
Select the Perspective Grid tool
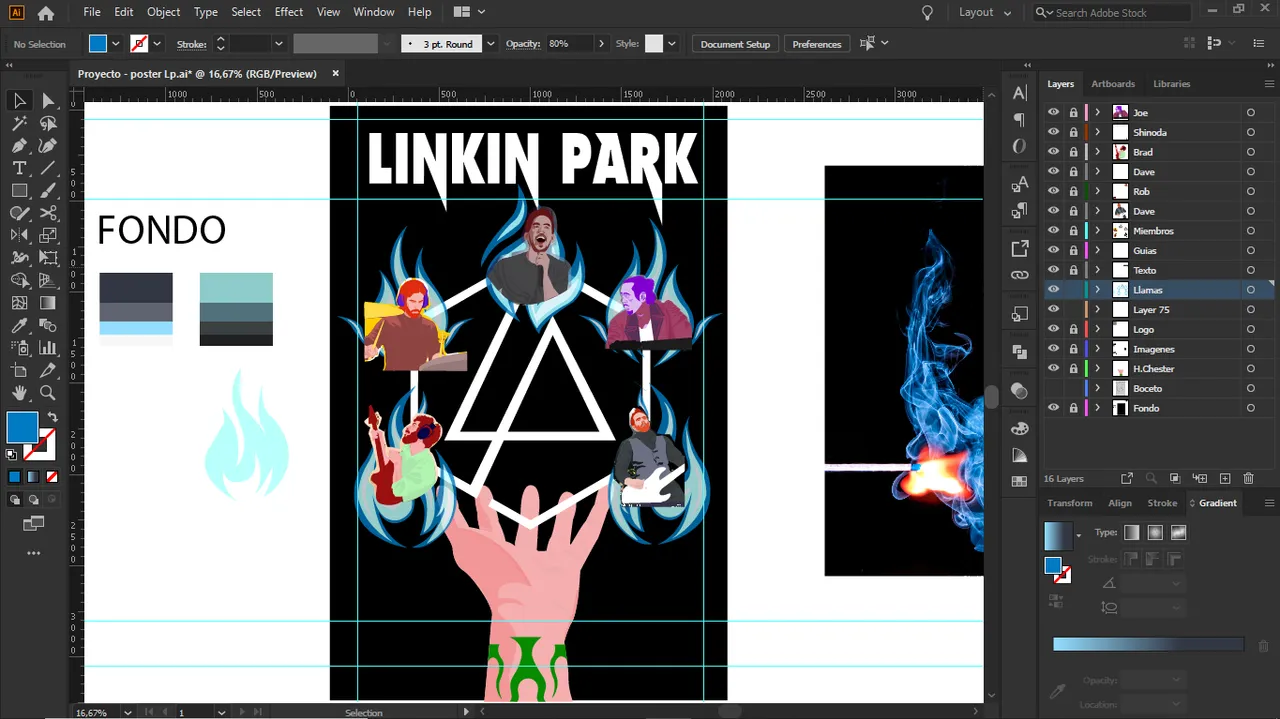point(48,280)
